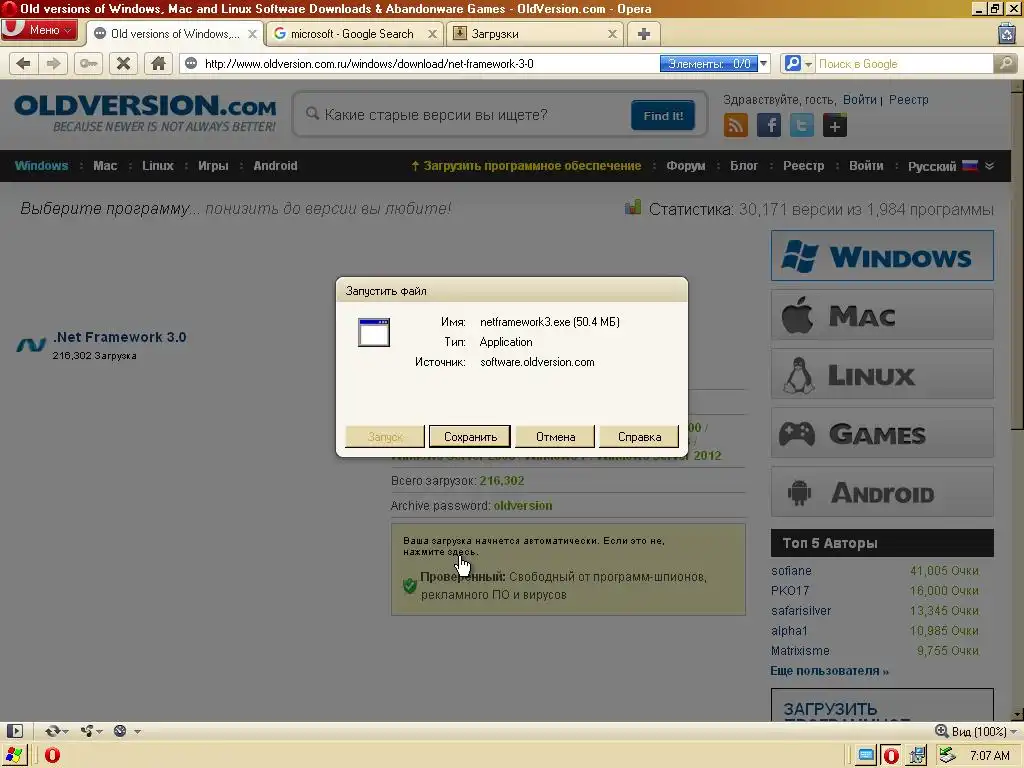Click the Элементы 0/0 progress indicator
Screen dimensions: 1024x768
click(x=709, y=64)
